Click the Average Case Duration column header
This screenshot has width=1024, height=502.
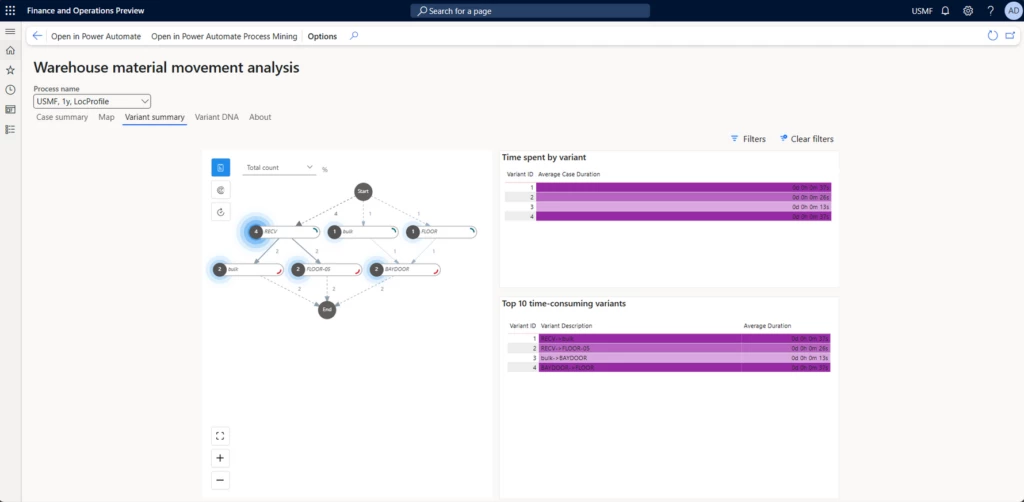tap(569, 174)
